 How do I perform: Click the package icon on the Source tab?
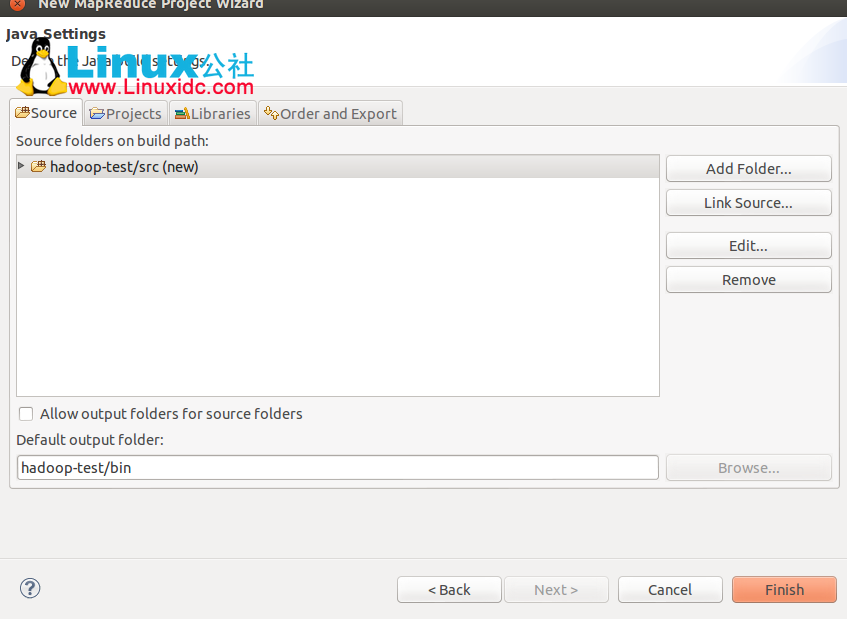[x=23, y=112]
